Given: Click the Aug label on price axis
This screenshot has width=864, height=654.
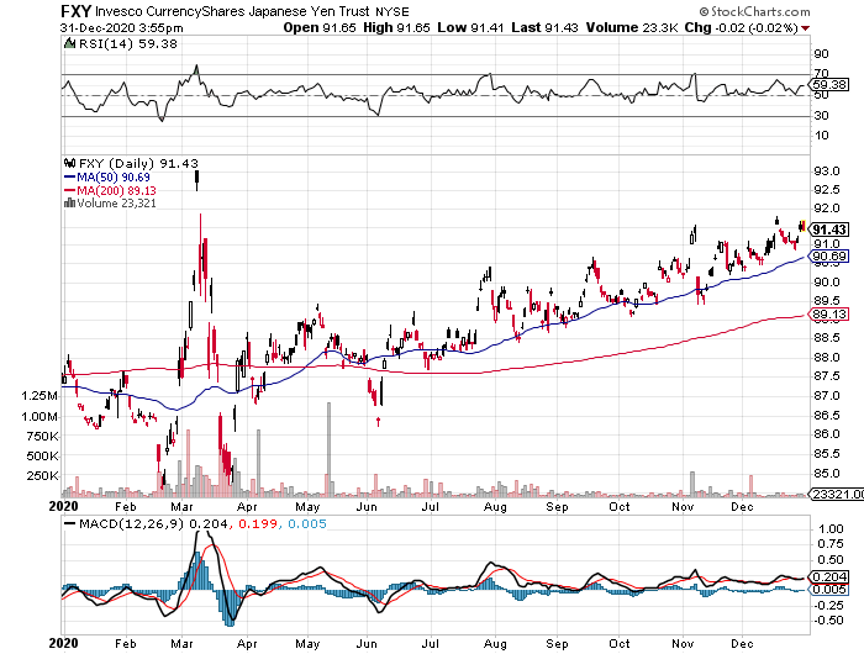Looking at the screenshot, I should click(495, 507).
